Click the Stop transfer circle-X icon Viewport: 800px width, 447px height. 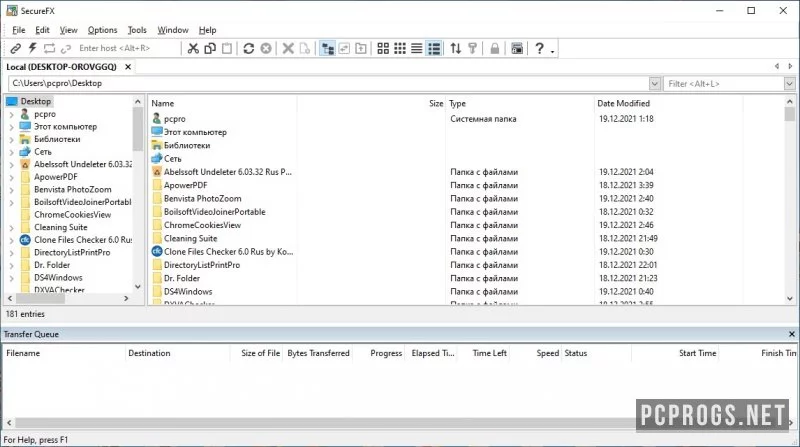point(266,48)
